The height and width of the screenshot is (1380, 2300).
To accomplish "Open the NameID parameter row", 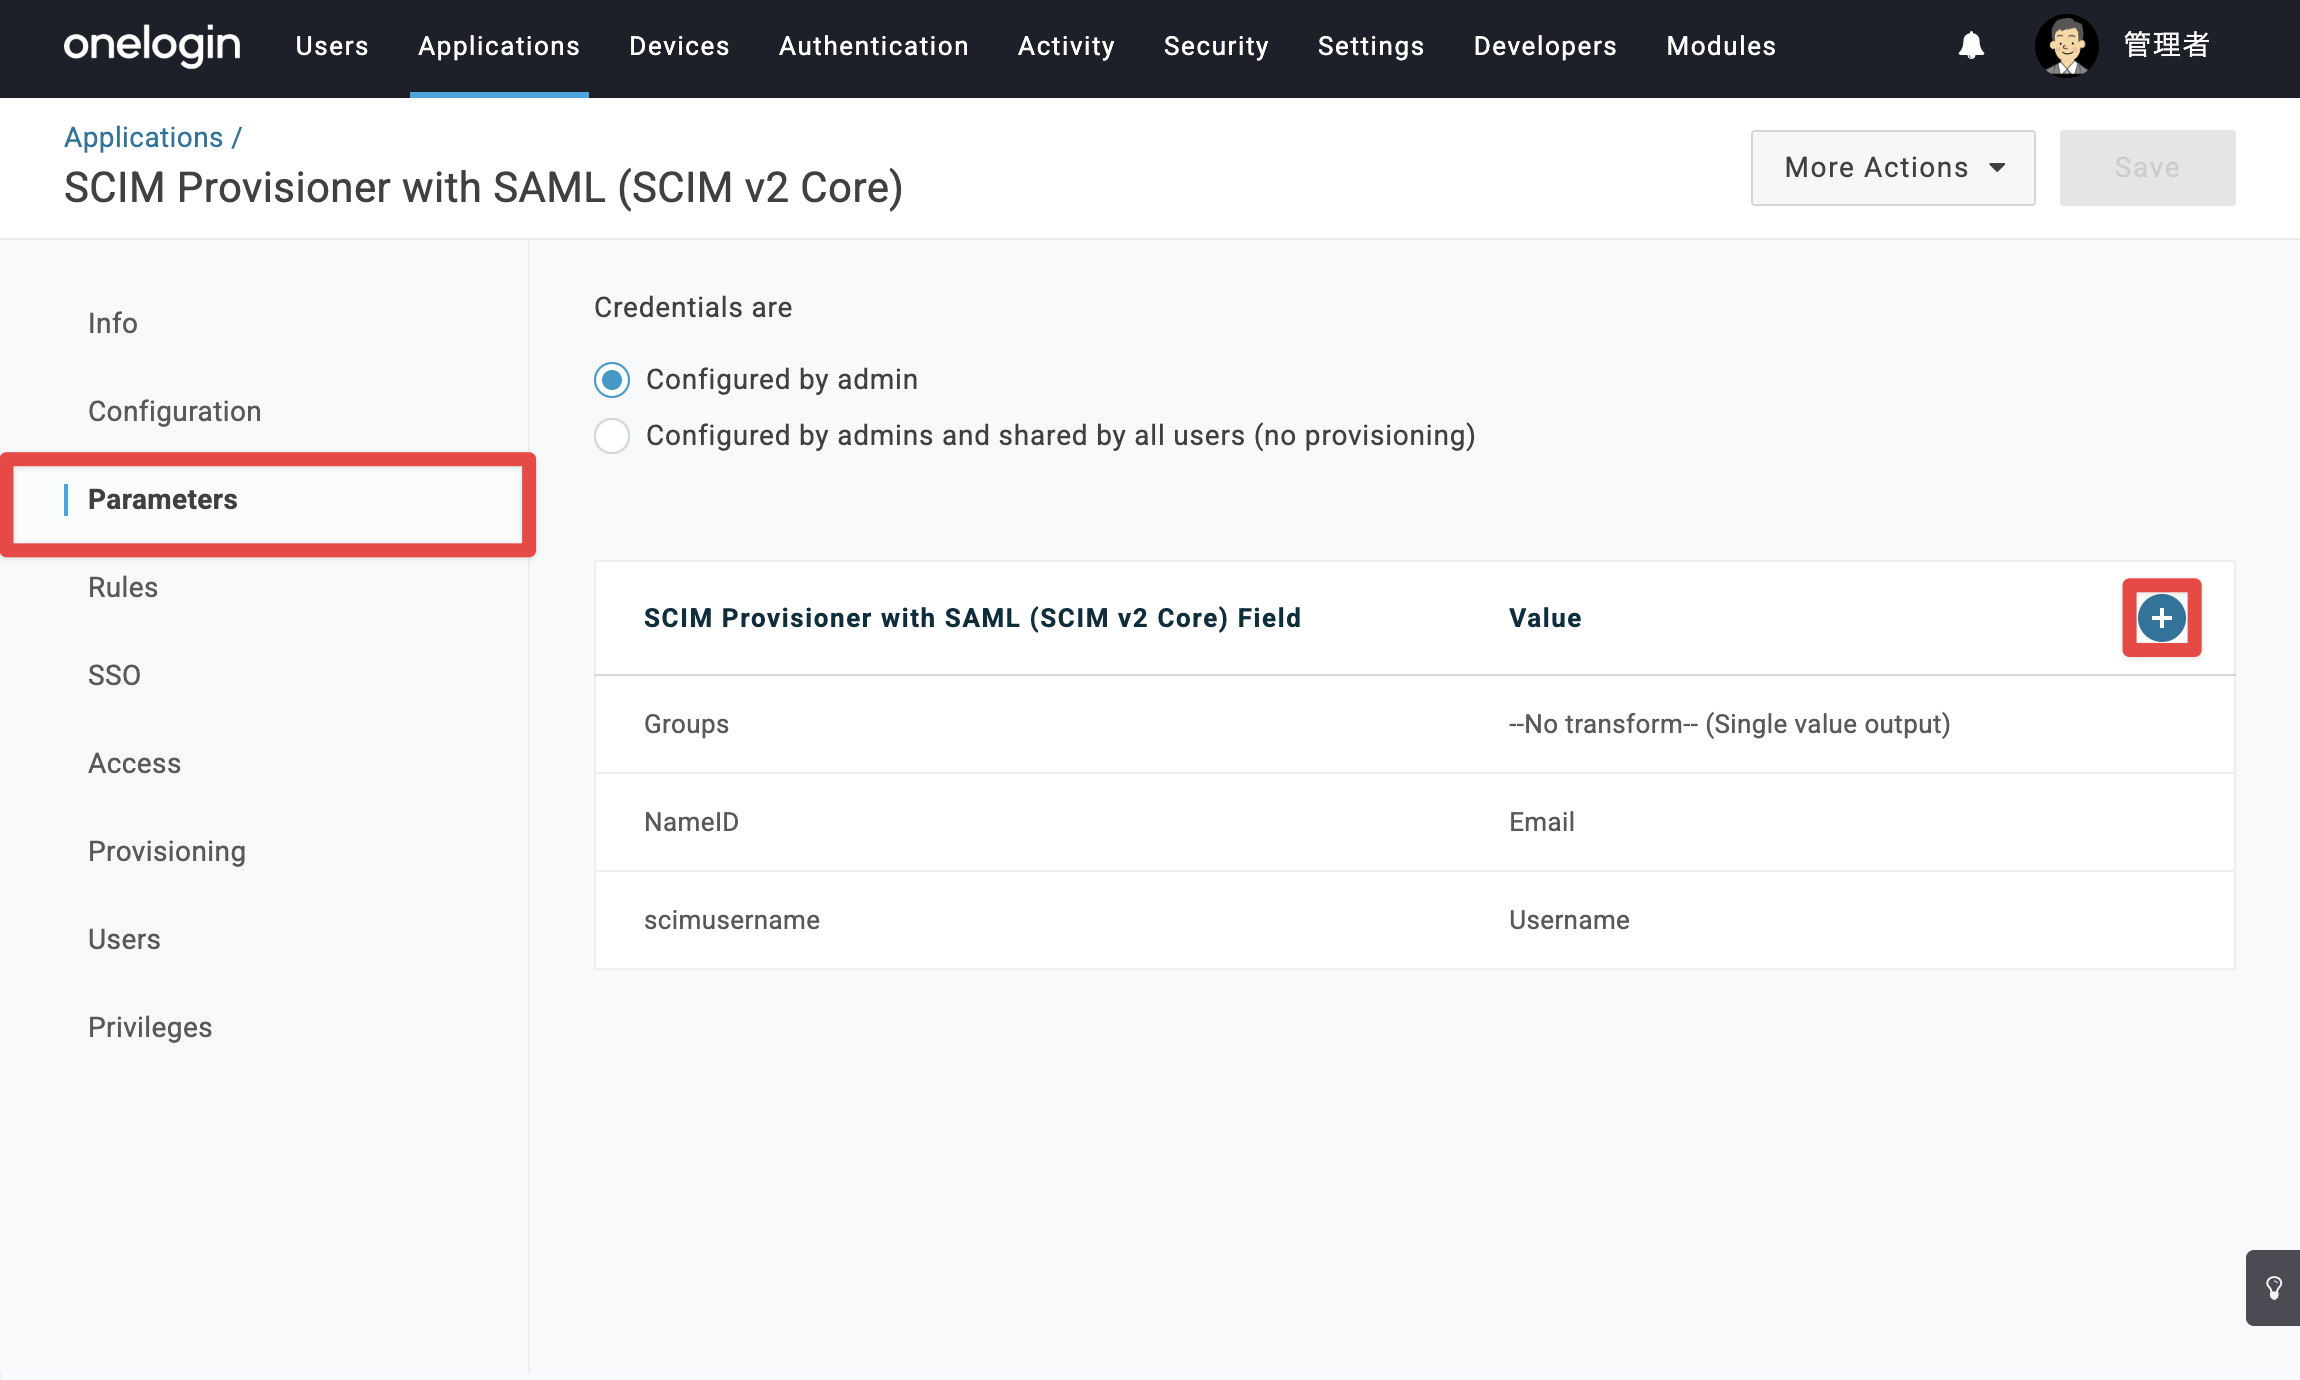I will click(x=1414, y=822).
